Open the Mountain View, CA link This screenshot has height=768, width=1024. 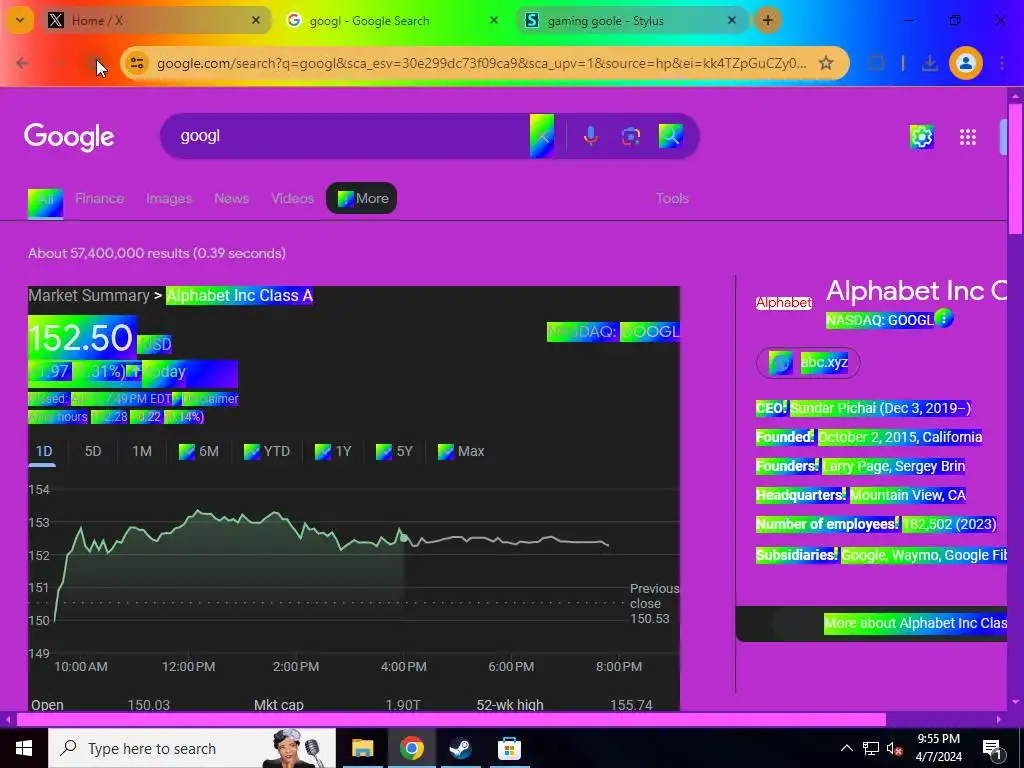(x=907, y=495)
